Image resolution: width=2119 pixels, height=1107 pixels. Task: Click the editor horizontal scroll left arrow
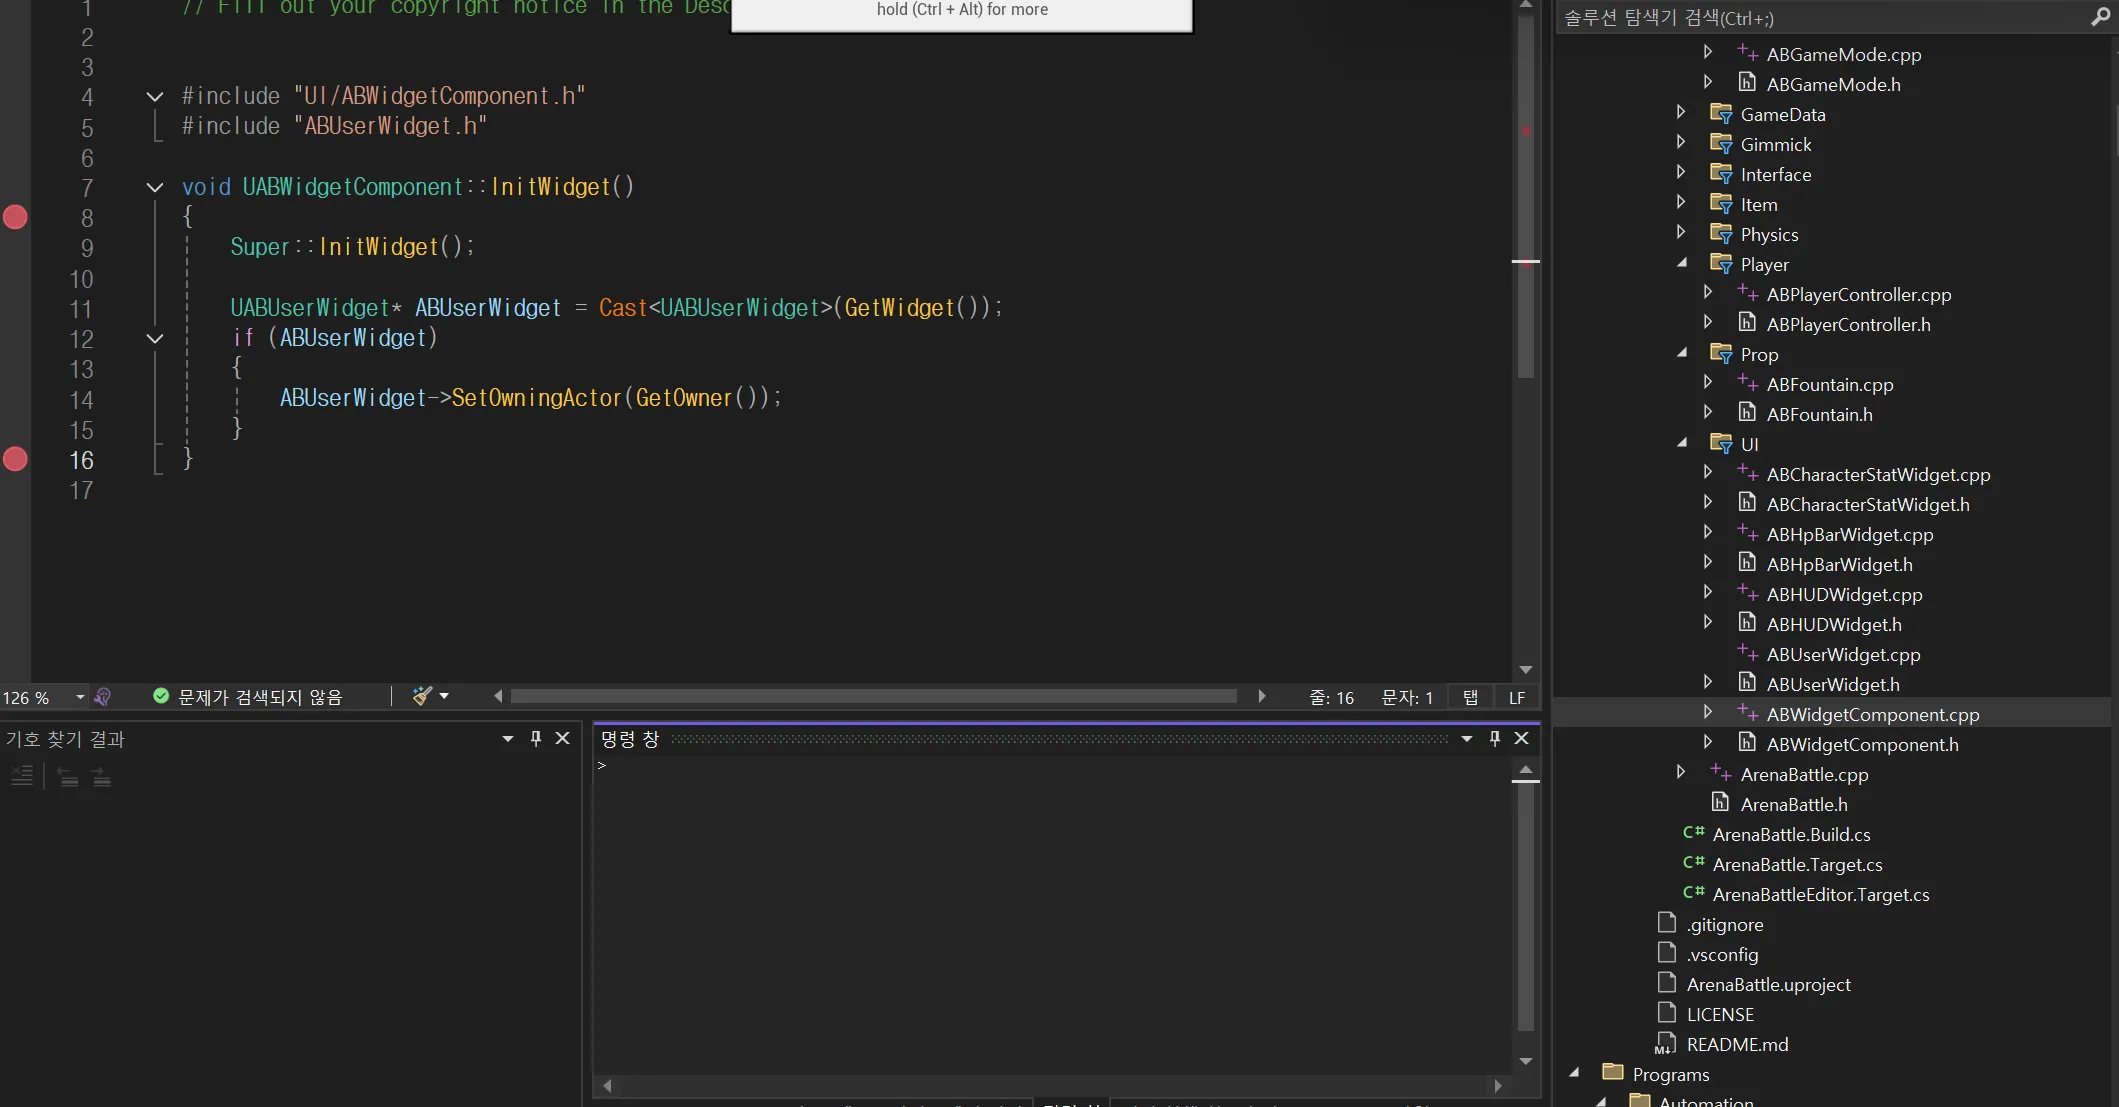[498, 696]
